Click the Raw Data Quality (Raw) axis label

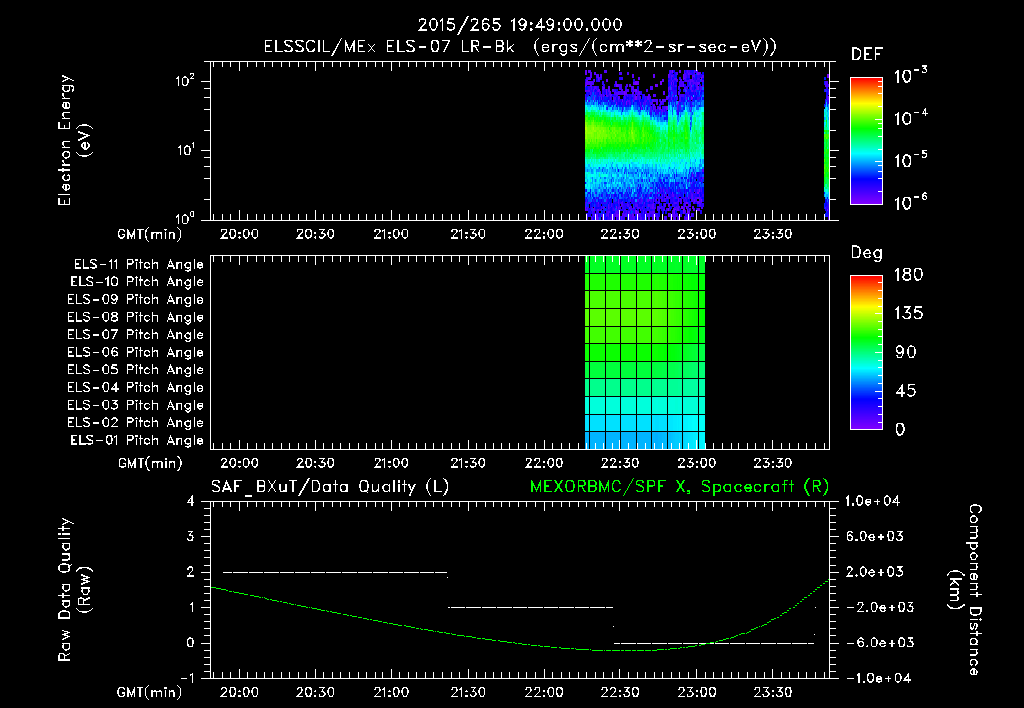(74, 590)
